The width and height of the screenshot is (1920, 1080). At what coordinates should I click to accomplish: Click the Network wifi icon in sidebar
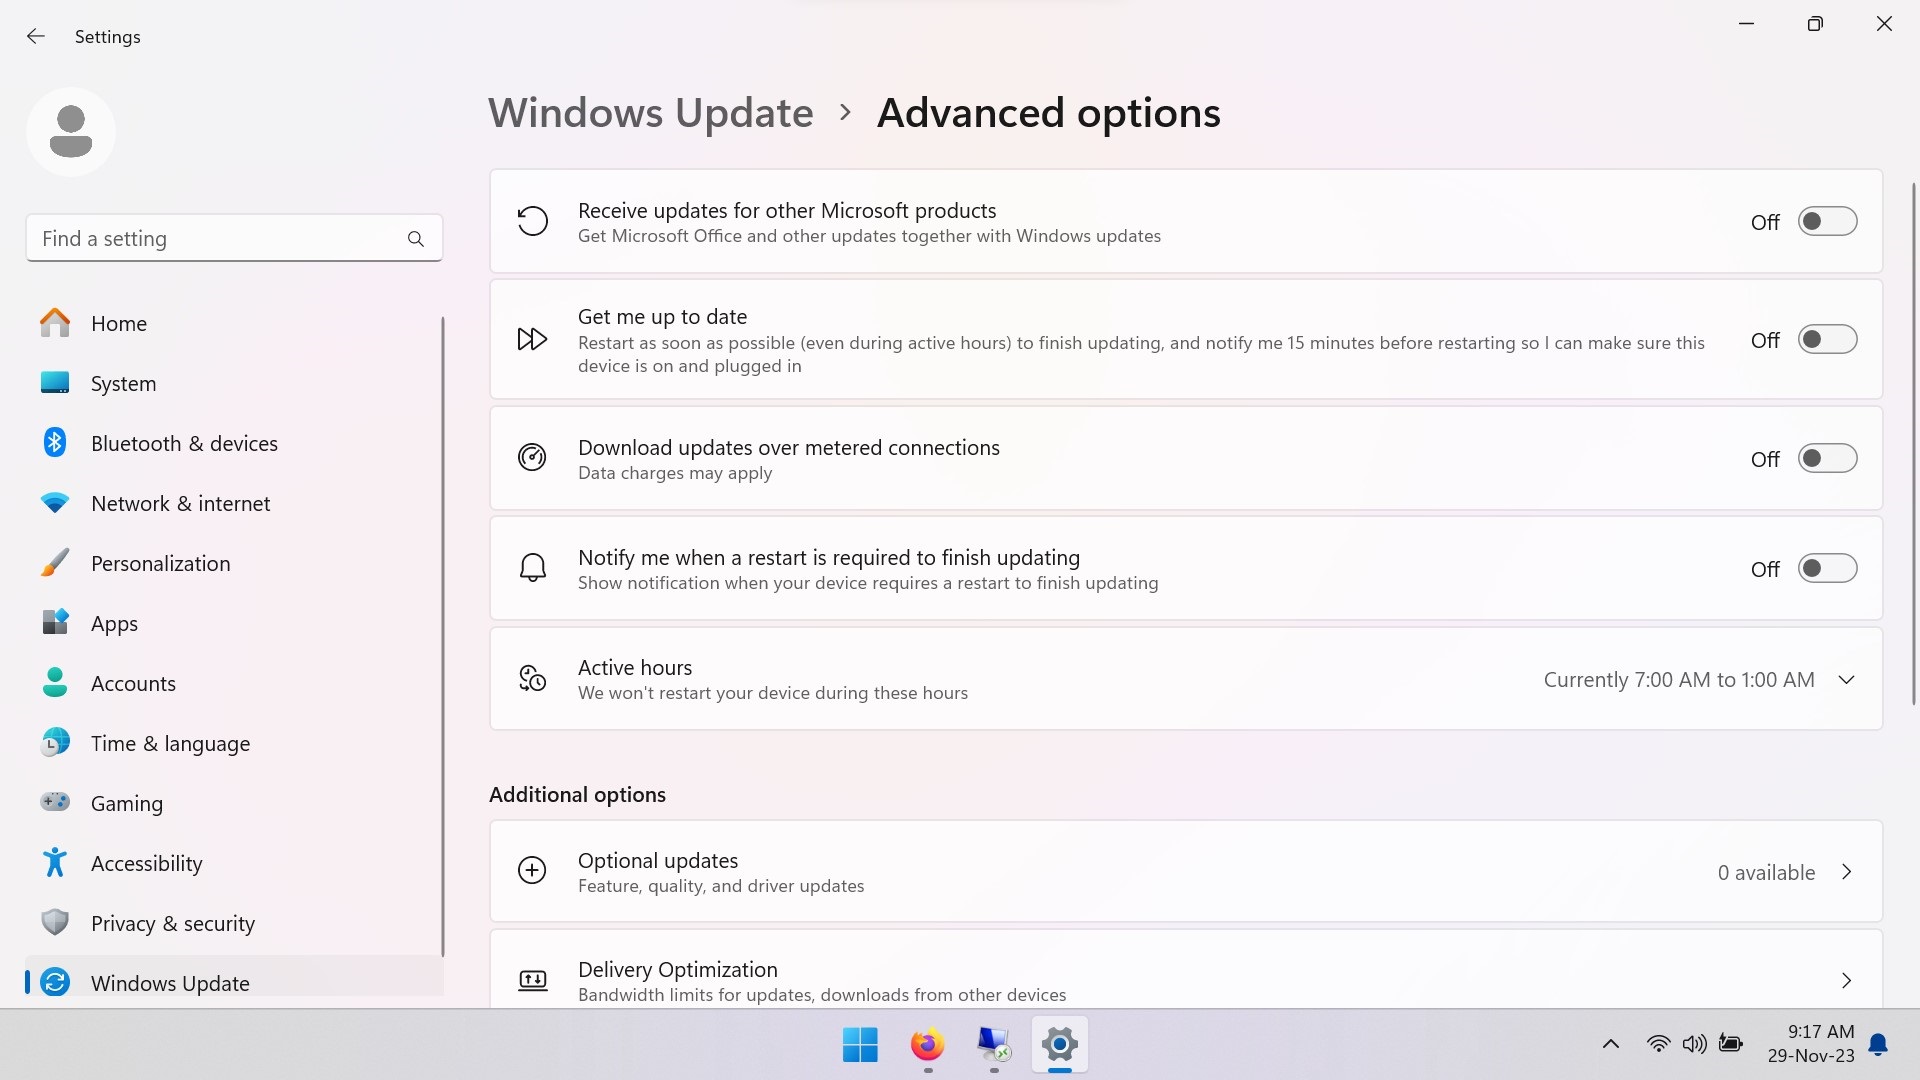point(55,503)
